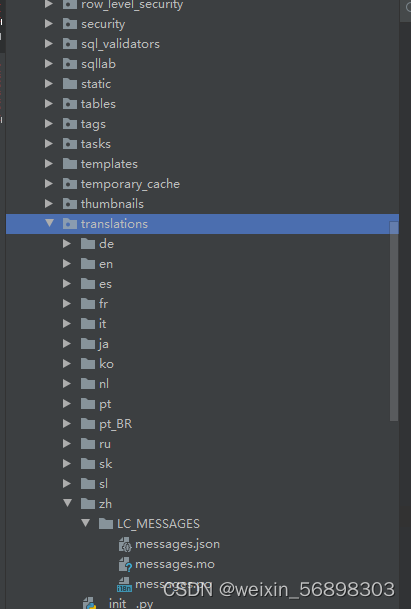Viewport: 411px width, 609px height.
Task: Select the temporary_cache folder
Action: tap(130, 184)
